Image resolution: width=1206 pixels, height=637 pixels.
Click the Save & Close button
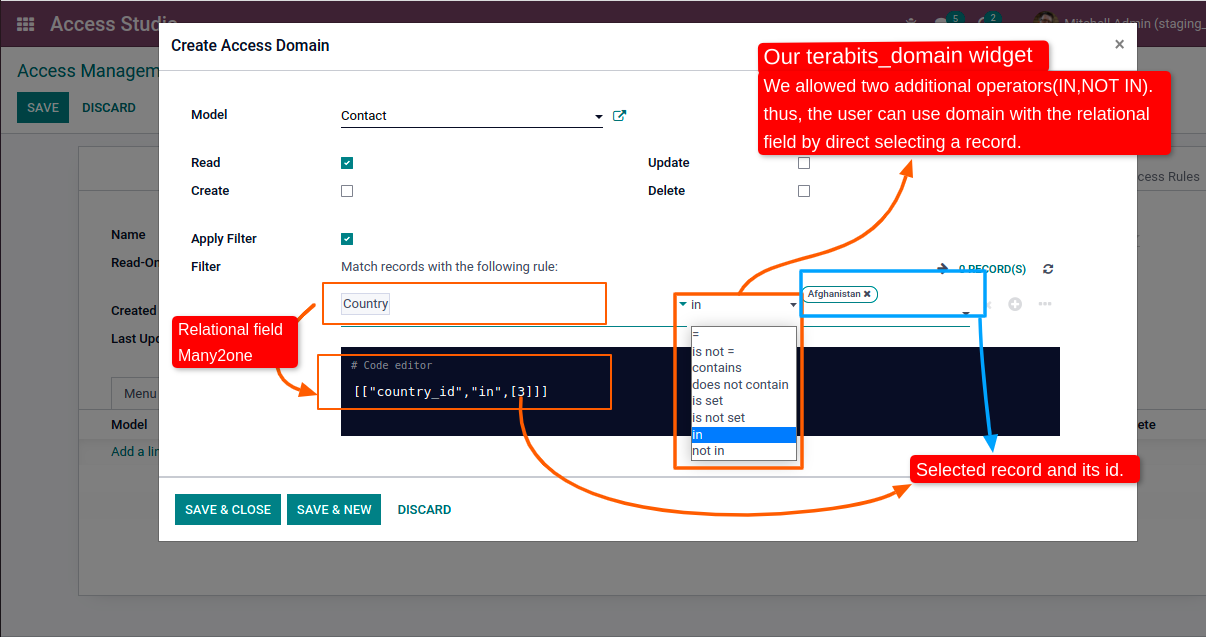coord(228,510)
